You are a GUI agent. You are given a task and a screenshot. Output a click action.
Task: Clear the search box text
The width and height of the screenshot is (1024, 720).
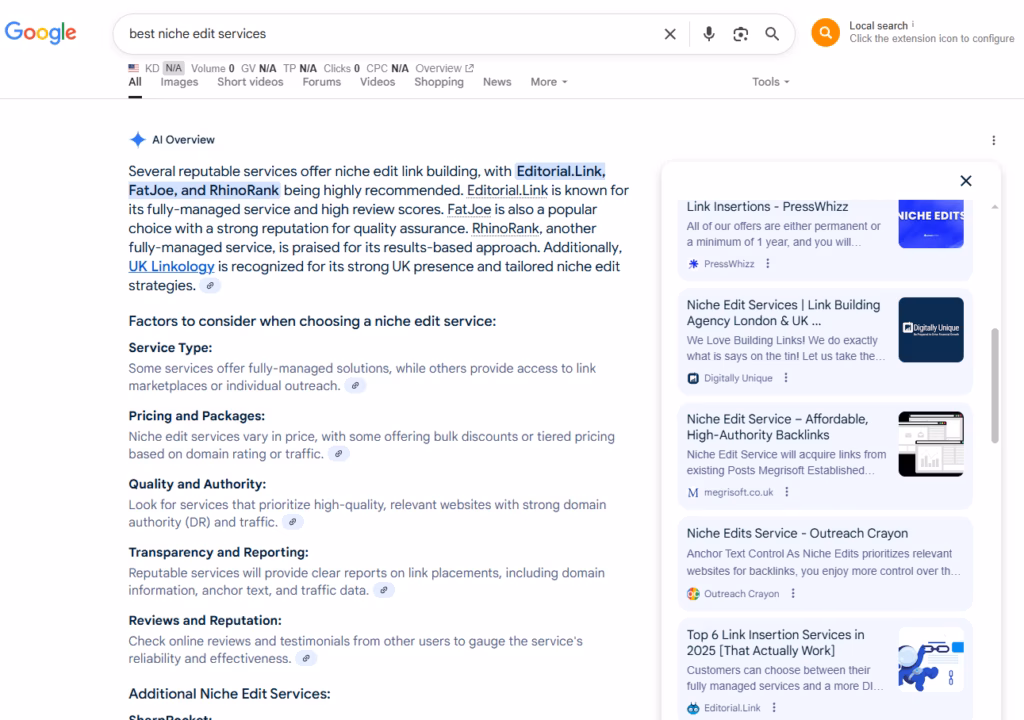[x=670, y=34]
